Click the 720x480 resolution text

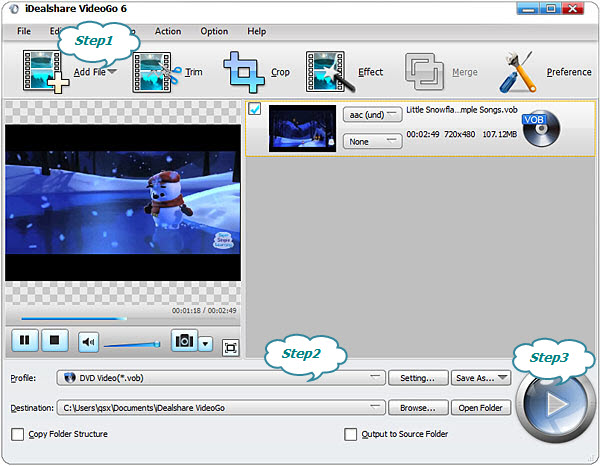pos(460,134)
